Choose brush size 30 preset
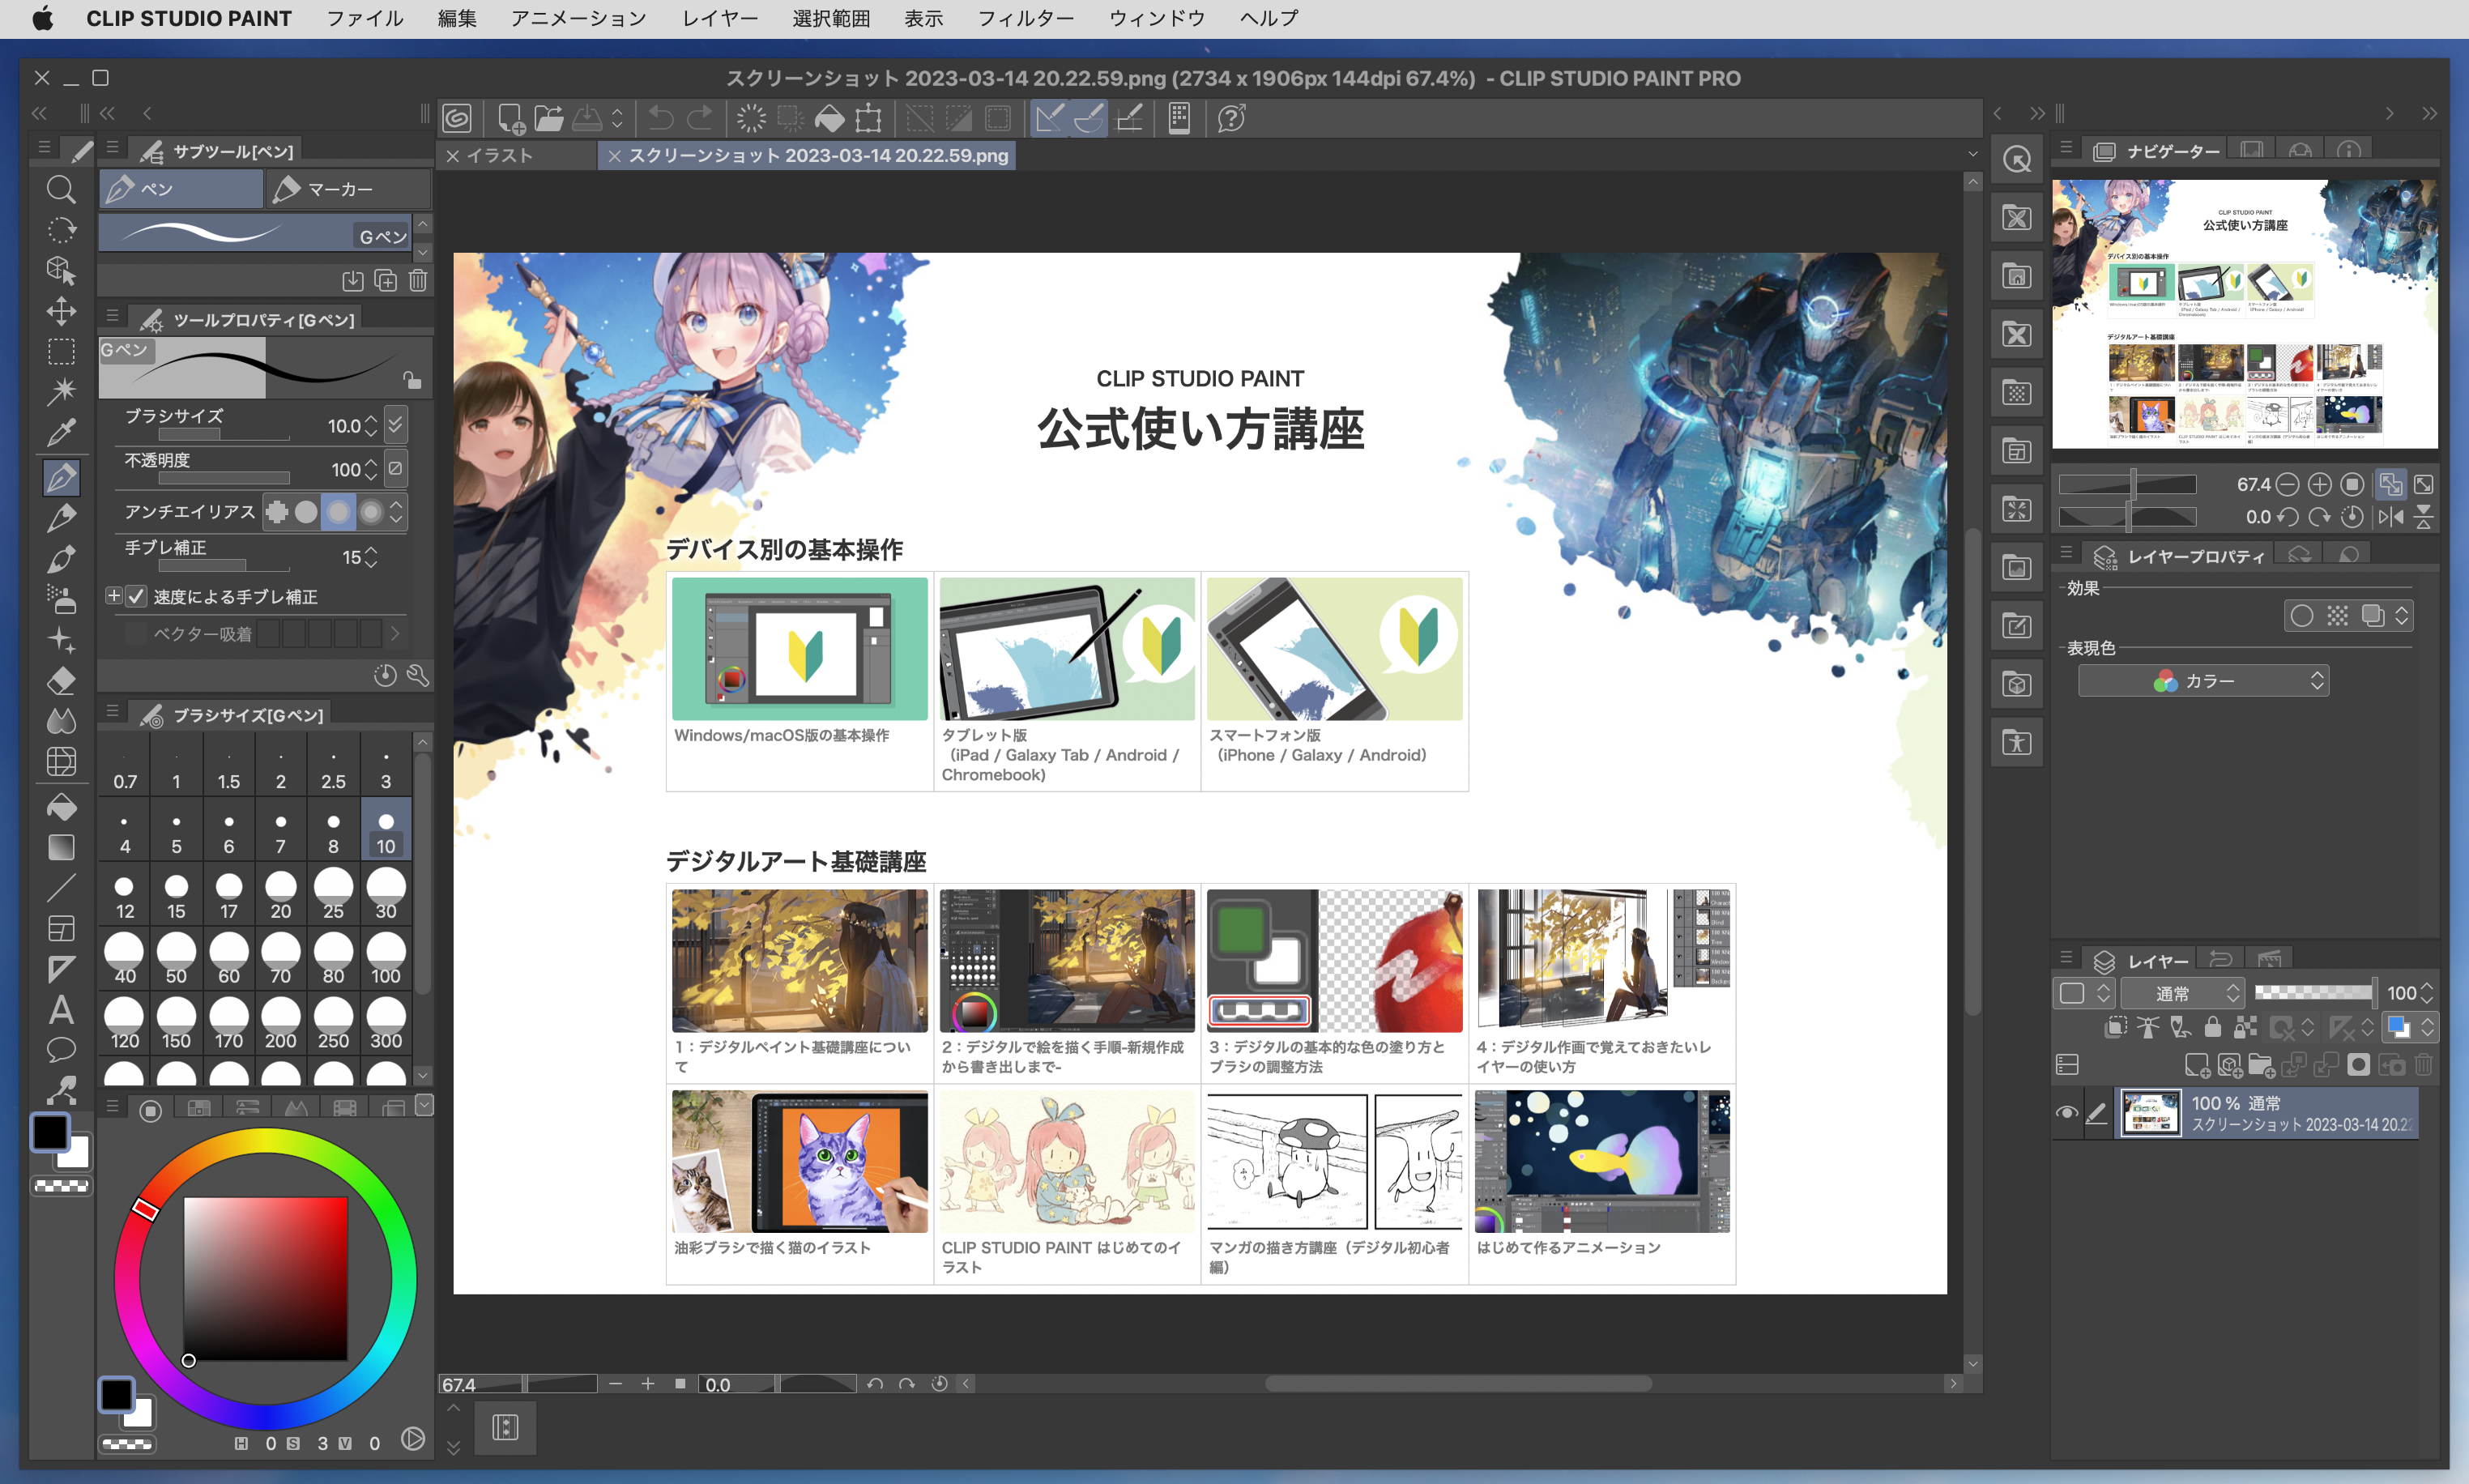 (386, 893)
